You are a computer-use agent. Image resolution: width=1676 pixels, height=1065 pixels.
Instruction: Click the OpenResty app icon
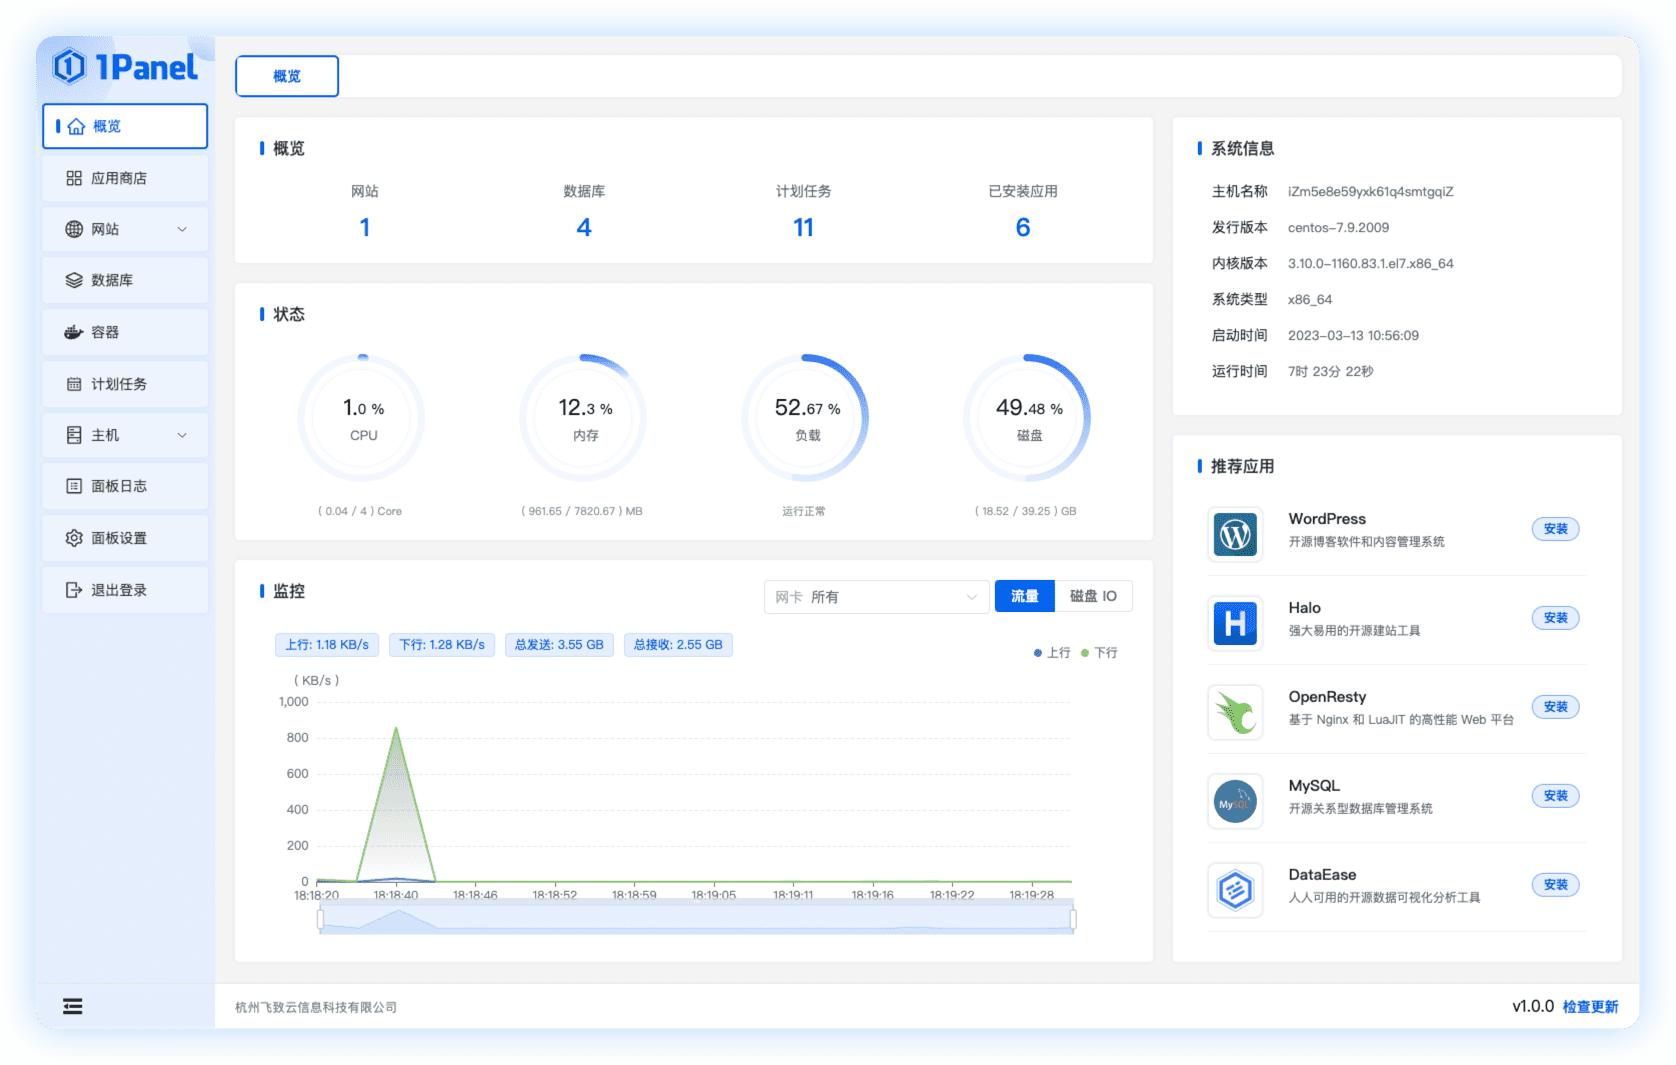1235,713
